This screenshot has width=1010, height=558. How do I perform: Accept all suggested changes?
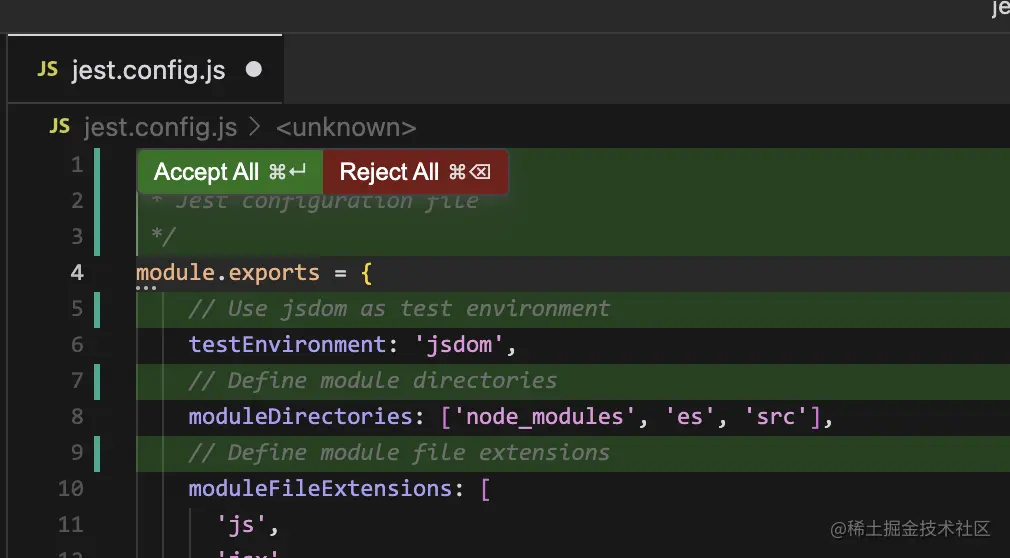pos(230,172)
